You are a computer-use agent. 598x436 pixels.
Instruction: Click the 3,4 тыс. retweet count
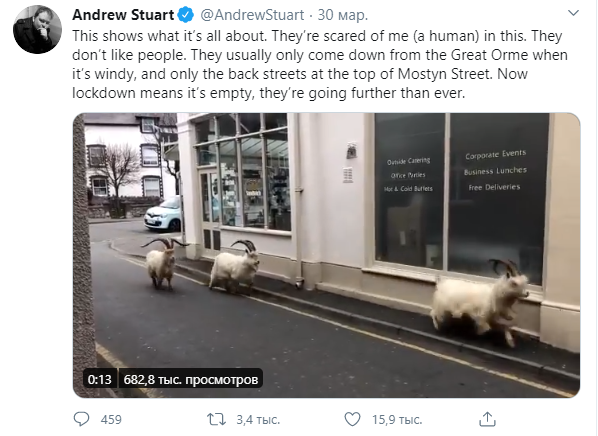(x=258, y=420)
